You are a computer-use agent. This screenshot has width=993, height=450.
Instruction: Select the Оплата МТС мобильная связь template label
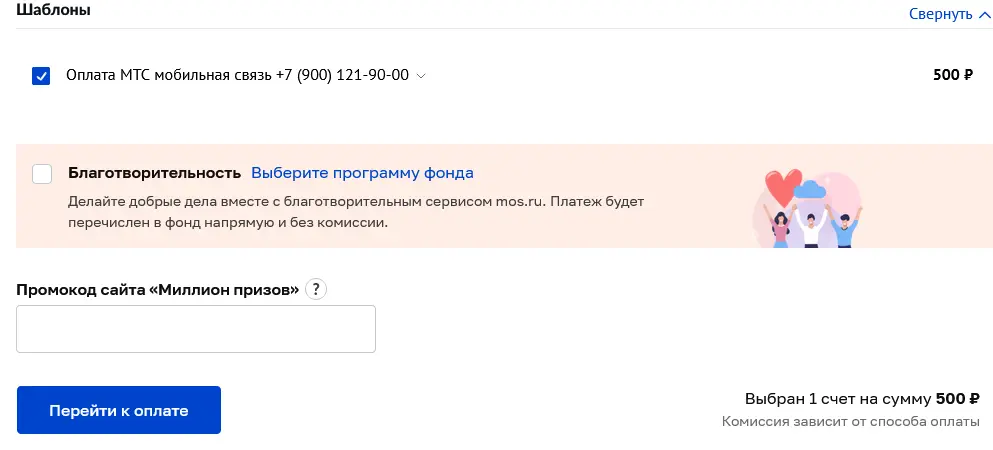[x=237, y=75]
